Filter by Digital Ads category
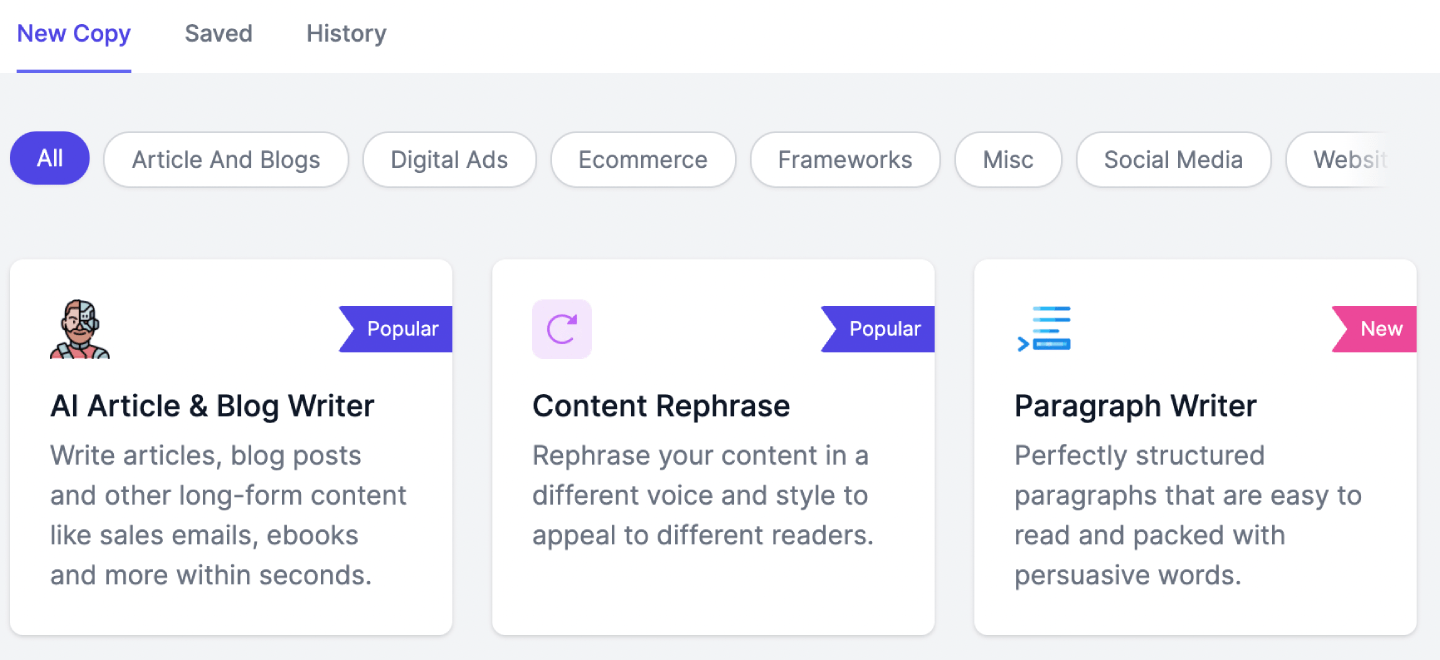 pos(449,160)
